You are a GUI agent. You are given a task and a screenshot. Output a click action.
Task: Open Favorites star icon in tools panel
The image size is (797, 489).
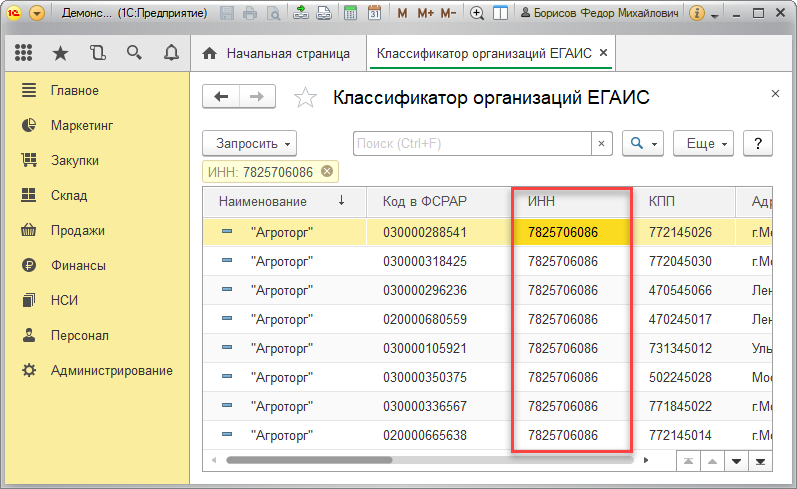tap(60, 52)
